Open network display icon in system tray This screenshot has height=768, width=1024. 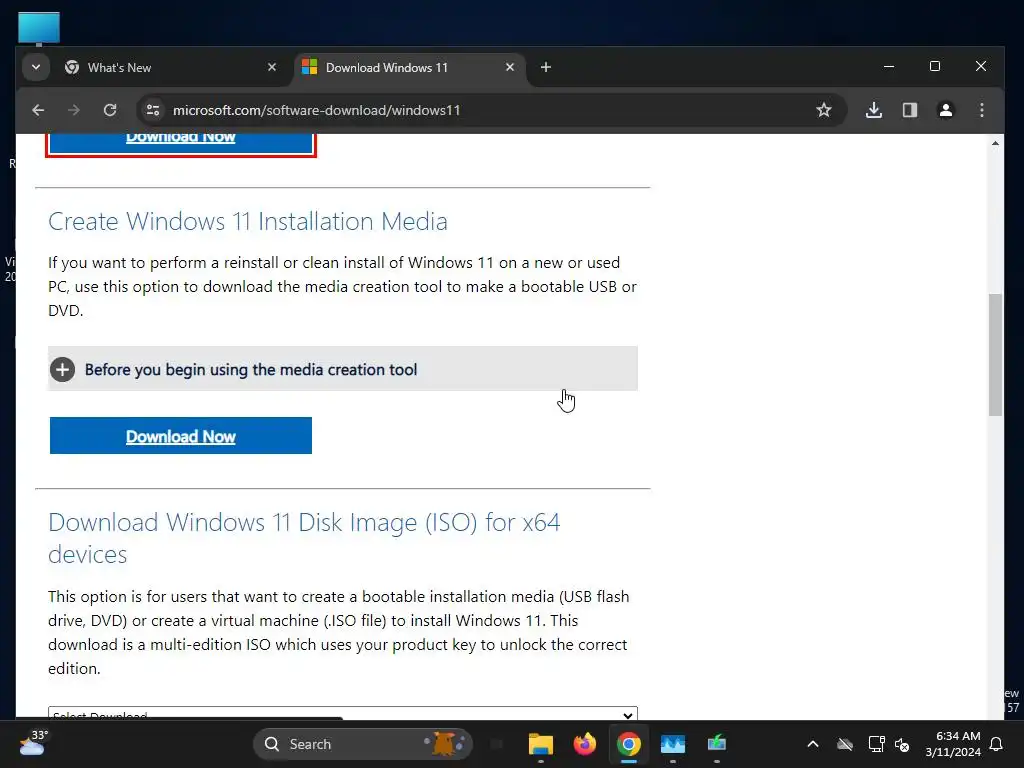[x=876, y=744]
